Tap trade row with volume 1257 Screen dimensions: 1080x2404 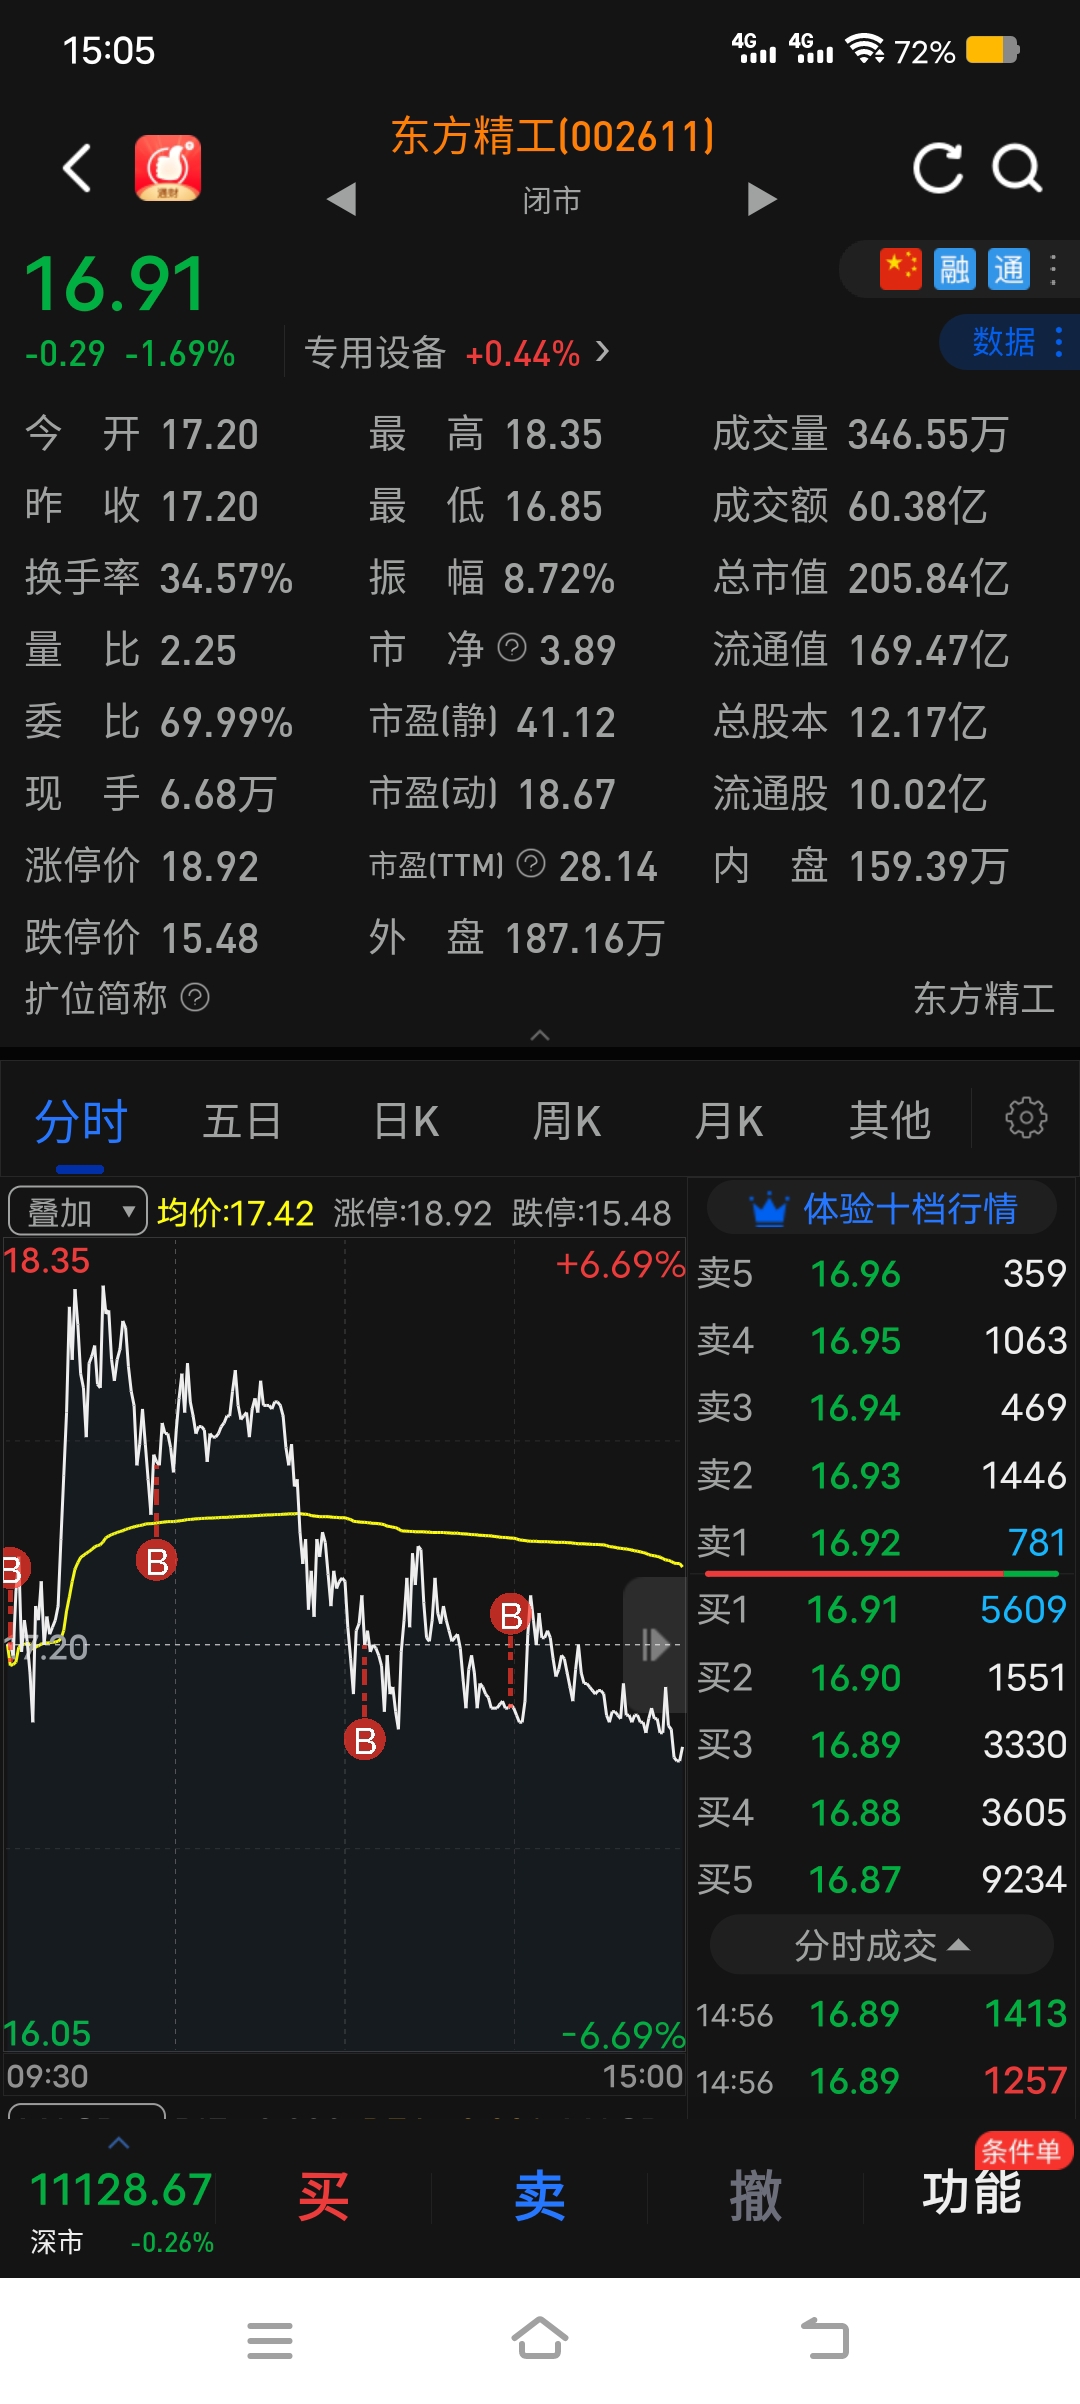coord(882,2081)
